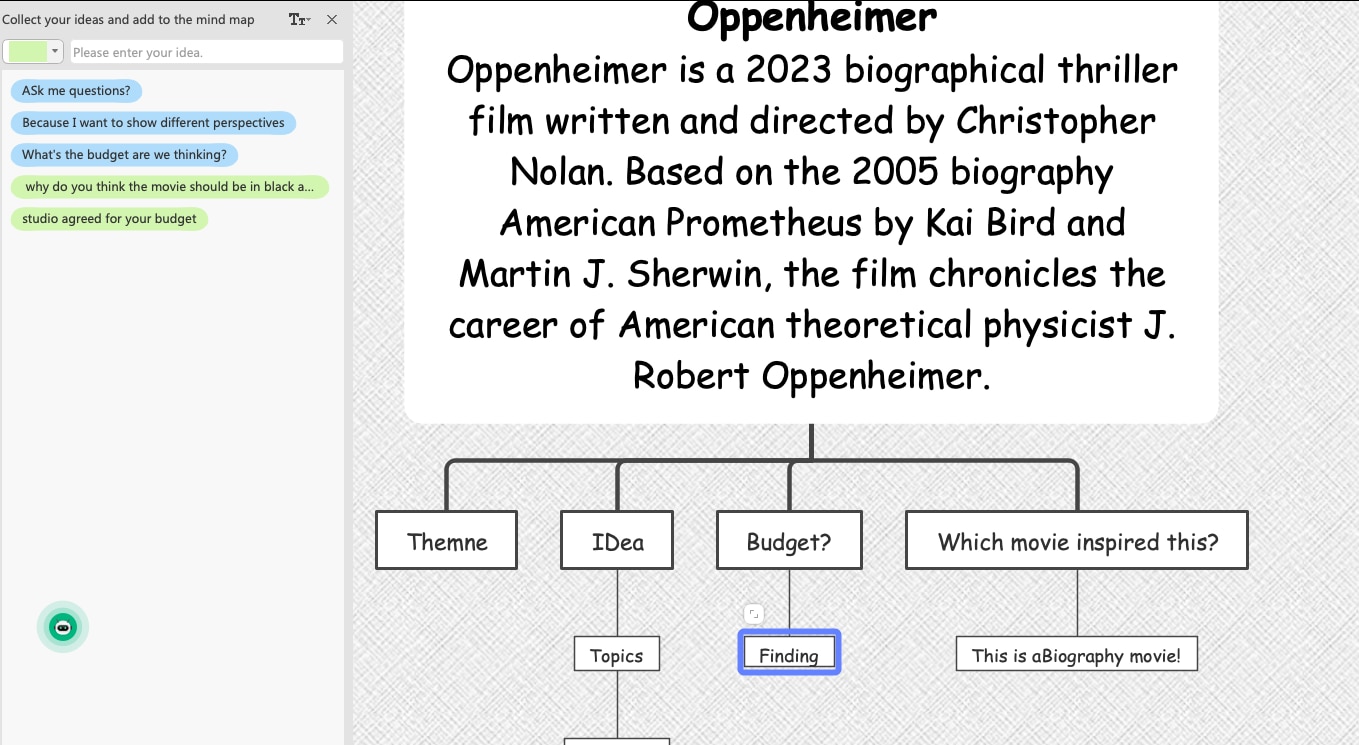
Task: Select the "This is aBiography movie!" node
Action: 1076,655
